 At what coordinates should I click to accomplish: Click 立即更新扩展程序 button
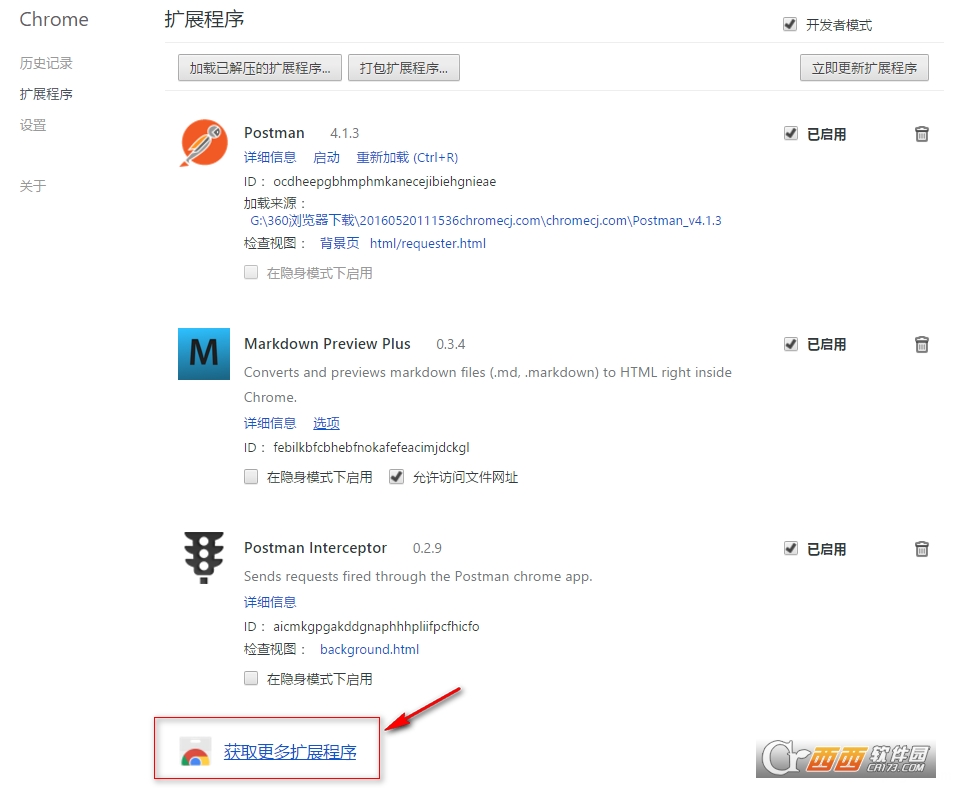(x=864, y=68)
